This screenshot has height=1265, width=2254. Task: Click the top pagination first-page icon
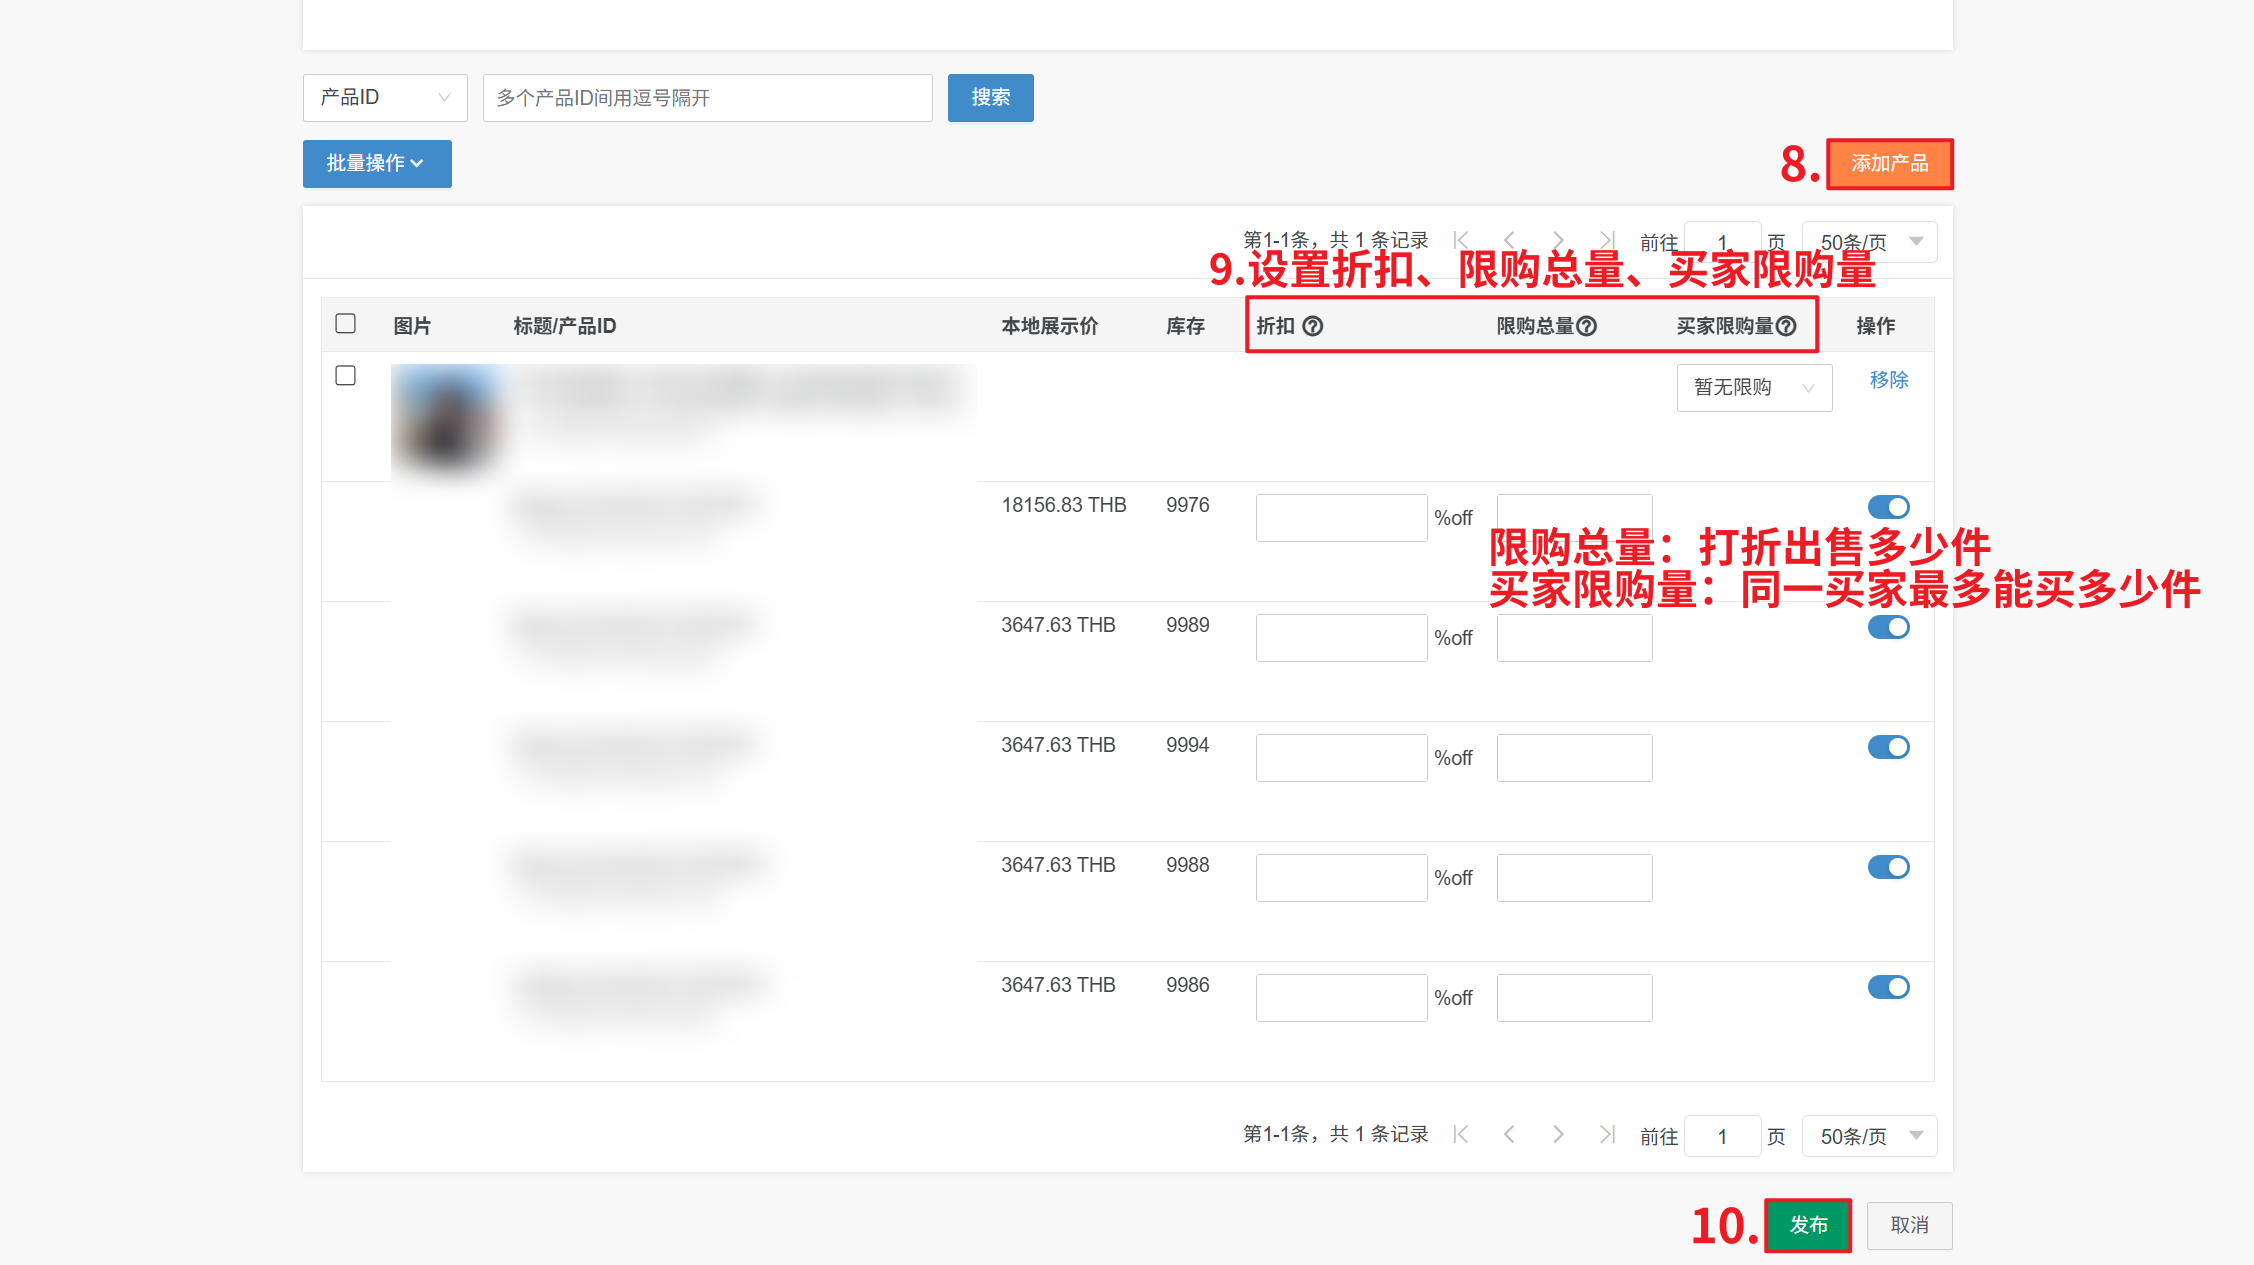pyautogui.click(x=1462, y=240)
